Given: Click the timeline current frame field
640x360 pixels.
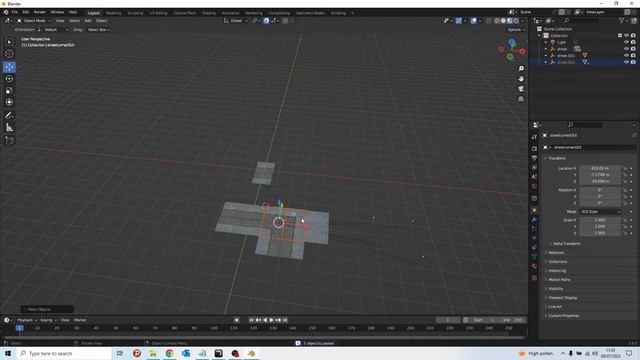Looking at the screenshot, I should 448,320.
